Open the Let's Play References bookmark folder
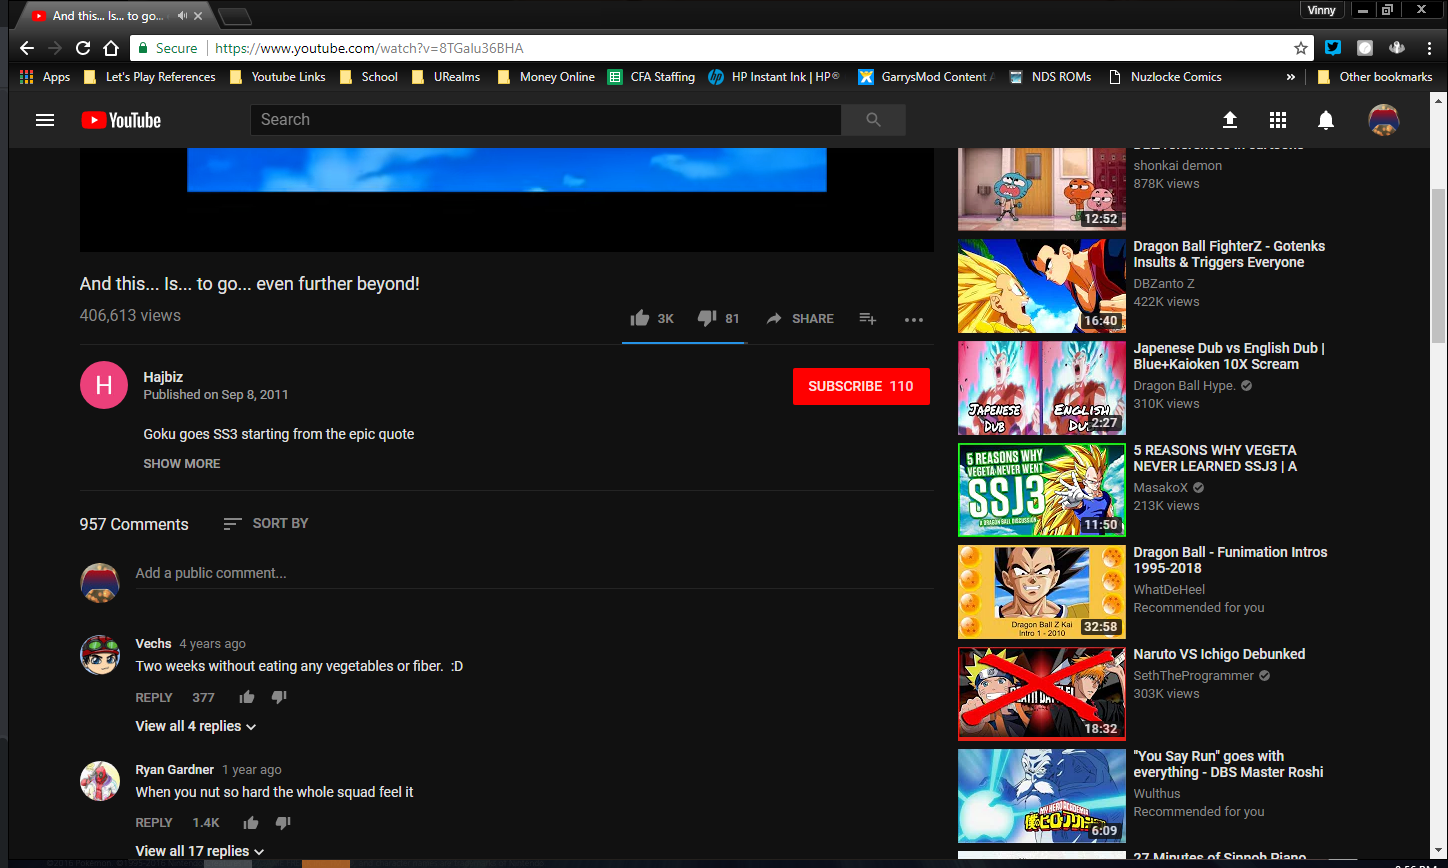Screen dimensions: 1448x868 (x=150, y=77)
